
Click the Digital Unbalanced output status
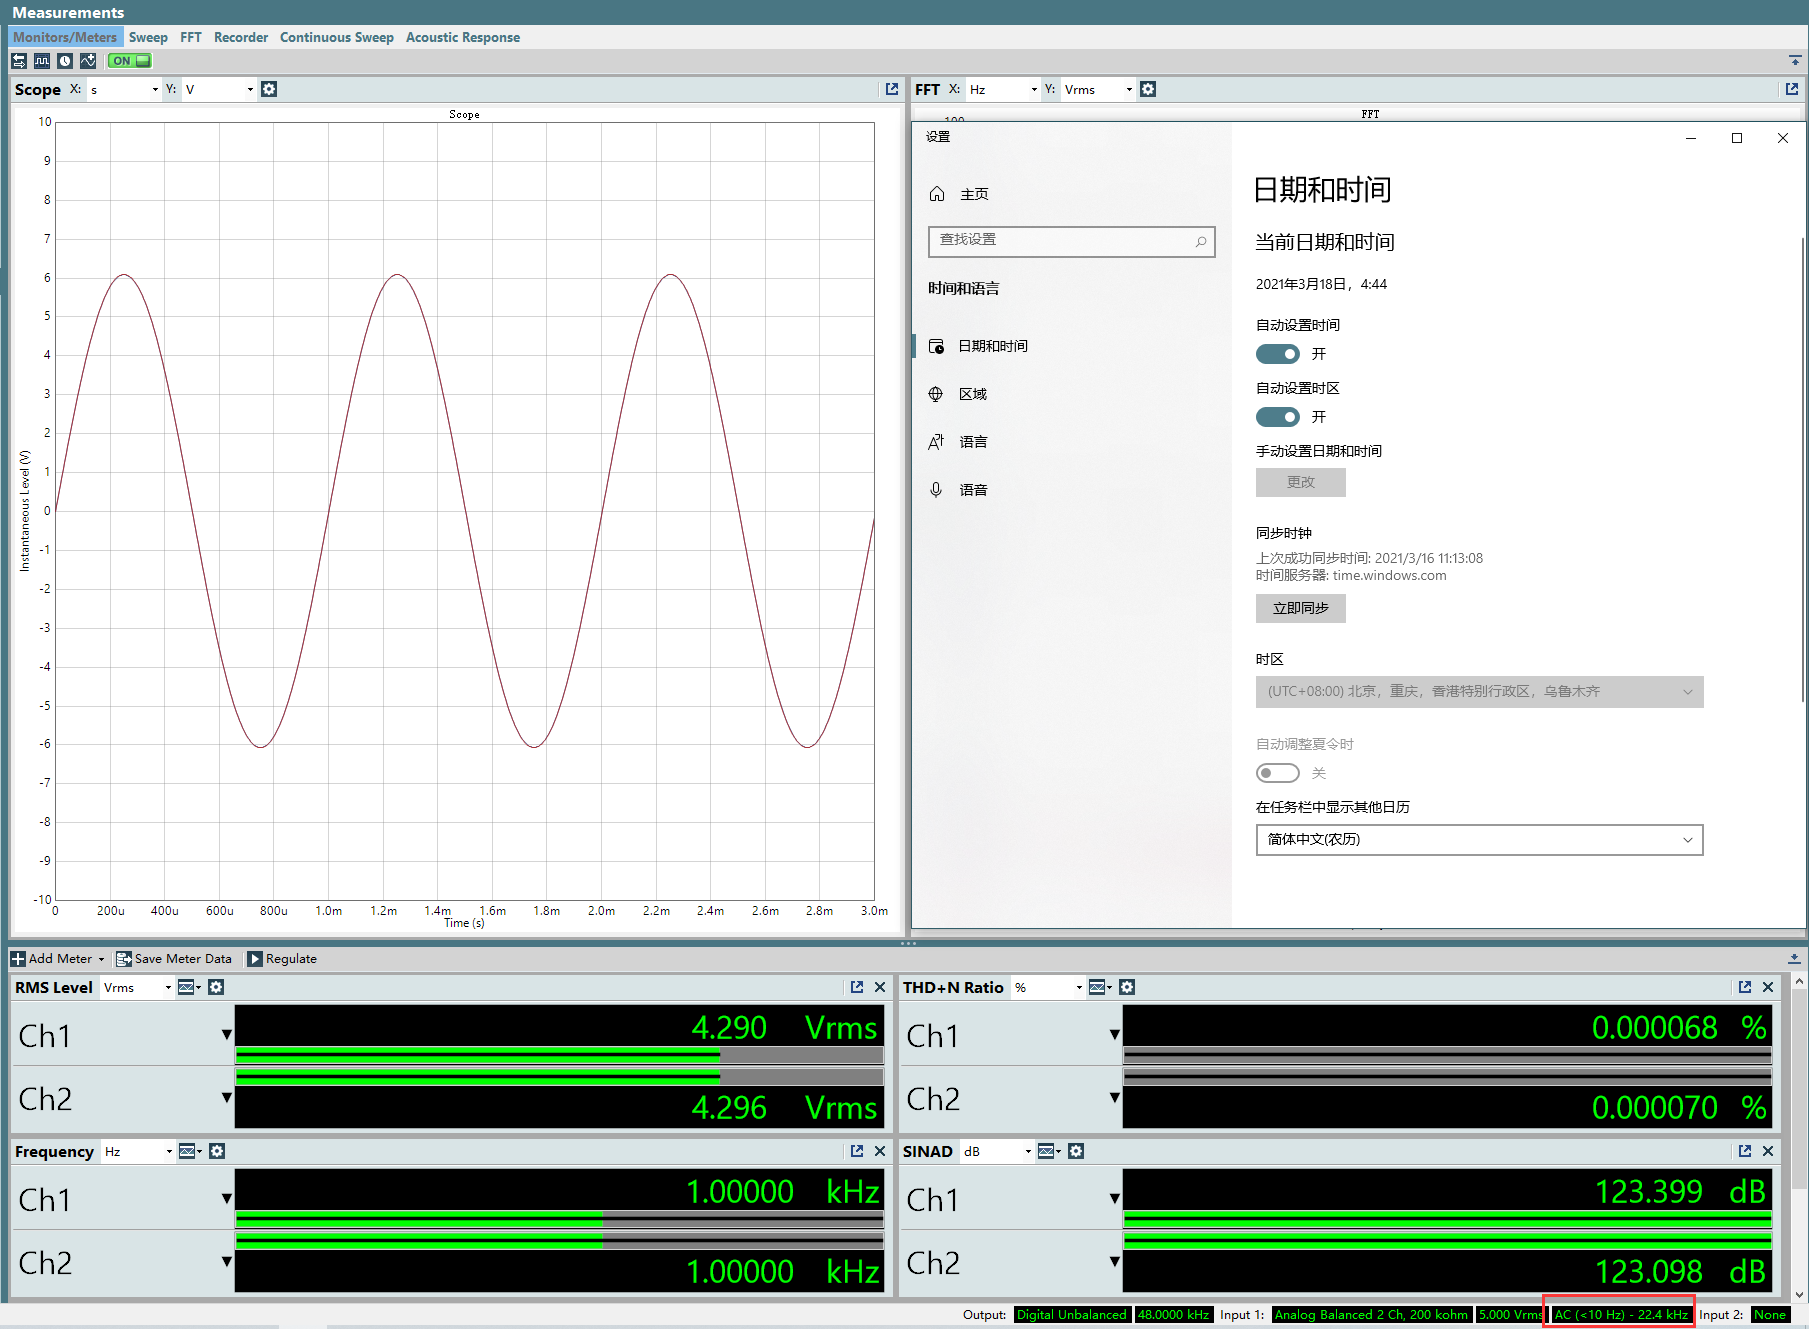(1072, 1315)
